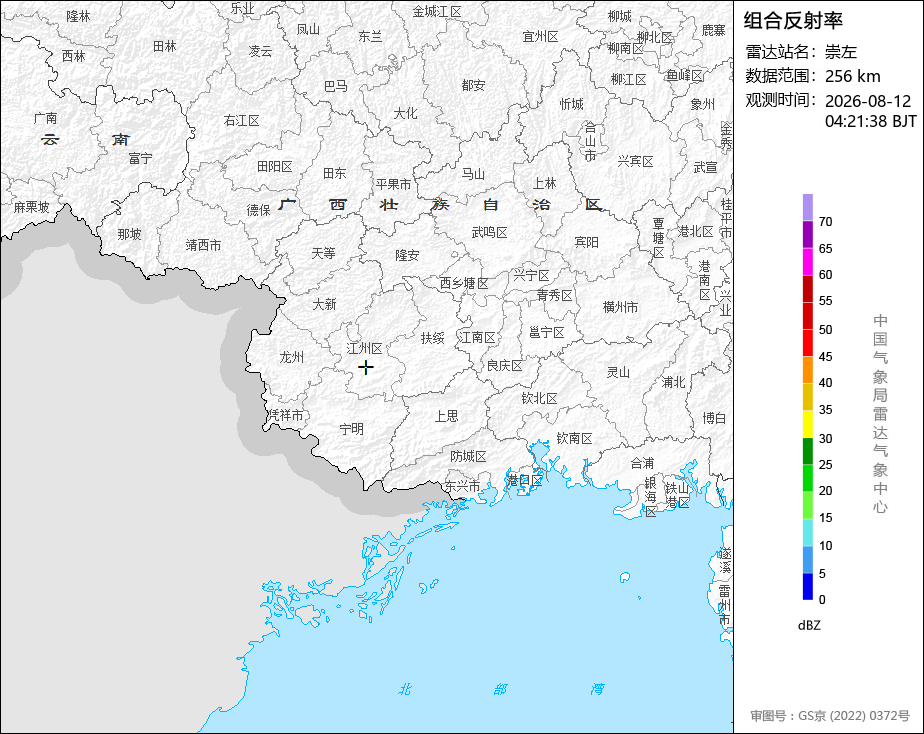Click the 审图号 GS京 (2022) 0372号 text
This screenshot has width=924, height=734.
click(x=830, y=716)
